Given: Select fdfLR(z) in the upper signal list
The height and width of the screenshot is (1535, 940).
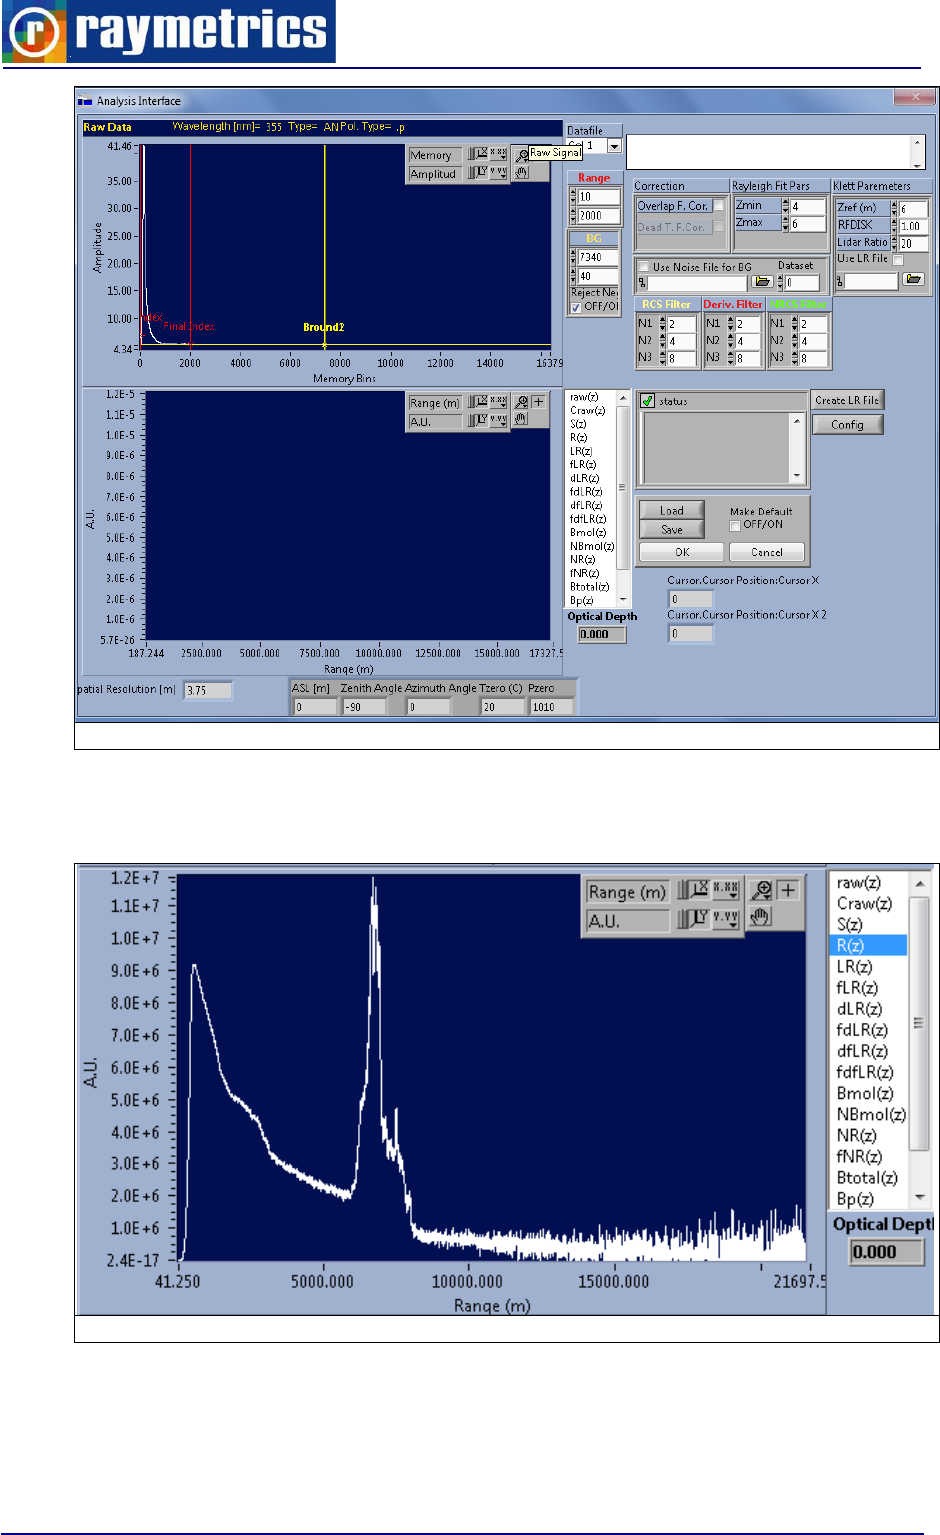Looking at the screenshot, I should pos(588,519).
